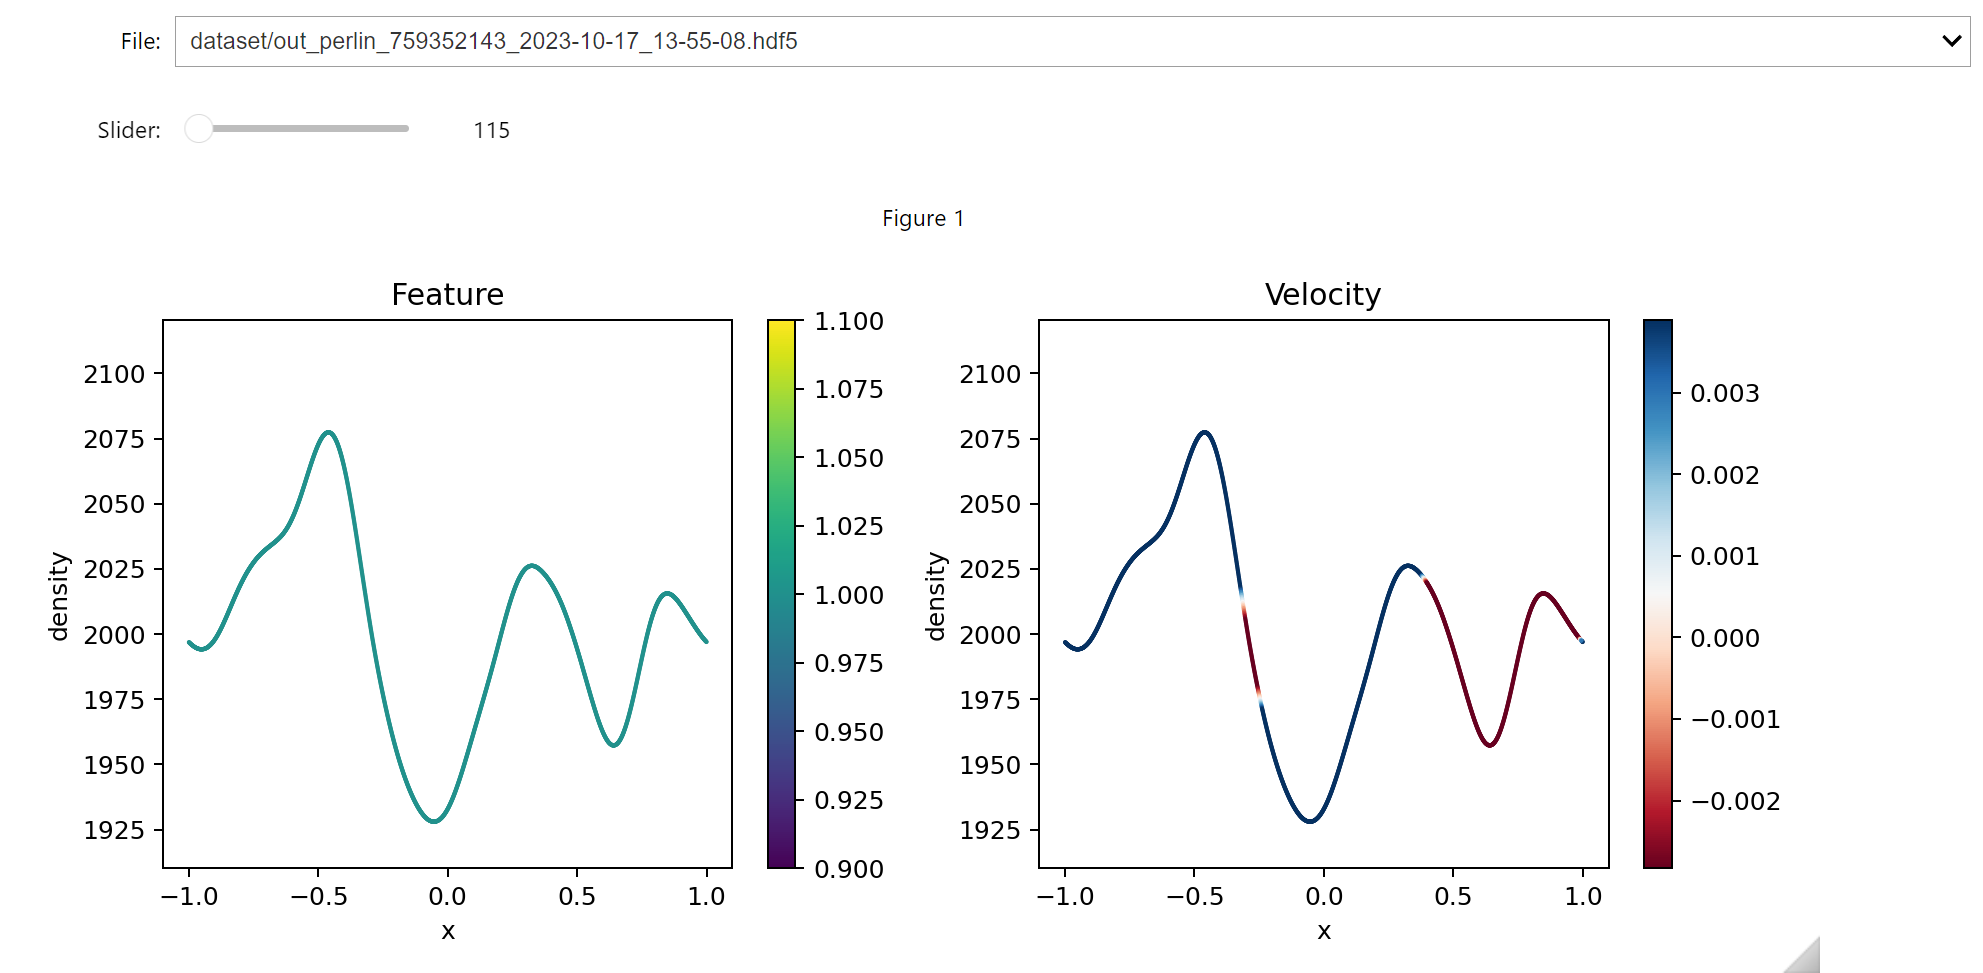Click the yellow top of Feature colorbar
1983x973 pixels.
tap(781, 328)
